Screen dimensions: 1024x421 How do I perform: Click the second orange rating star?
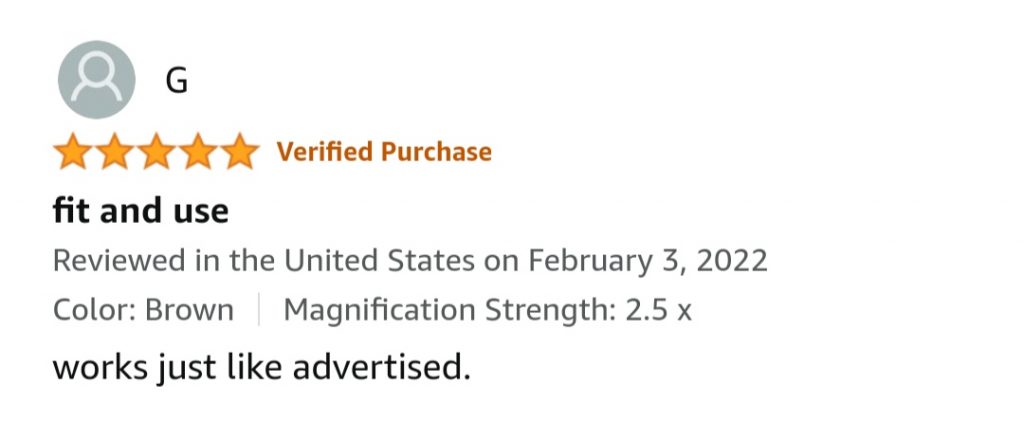tap(115, 151)
